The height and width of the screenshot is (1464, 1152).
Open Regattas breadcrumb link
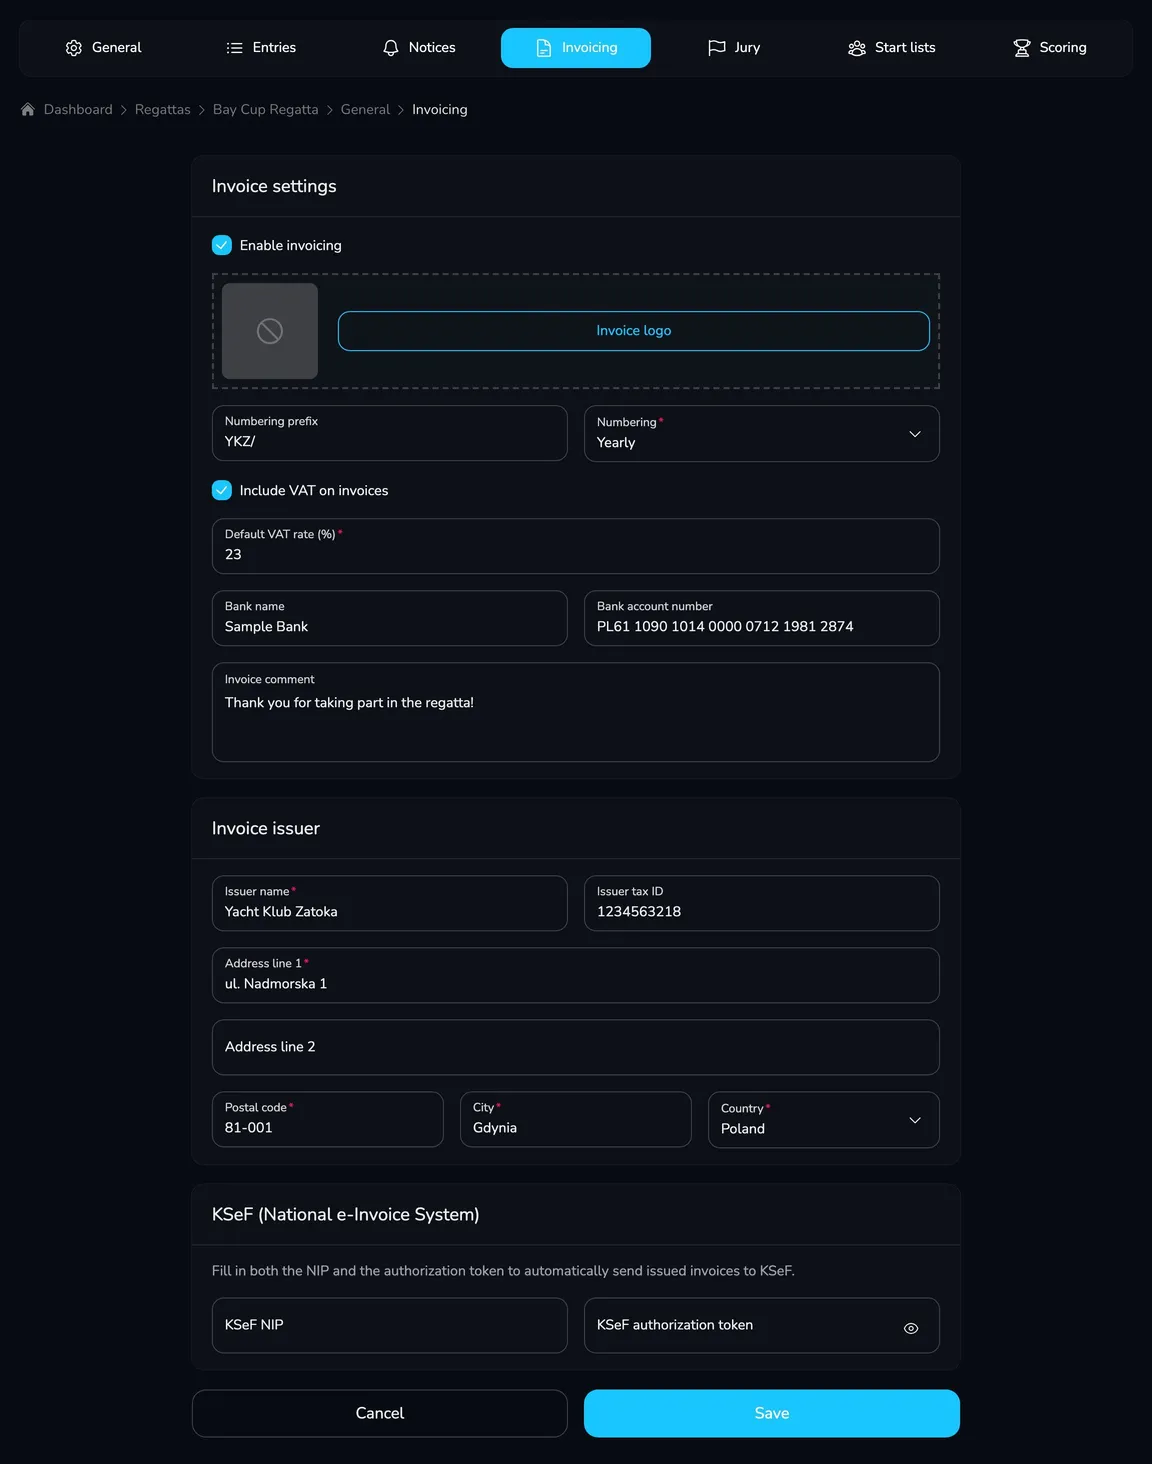click(163, 110)
